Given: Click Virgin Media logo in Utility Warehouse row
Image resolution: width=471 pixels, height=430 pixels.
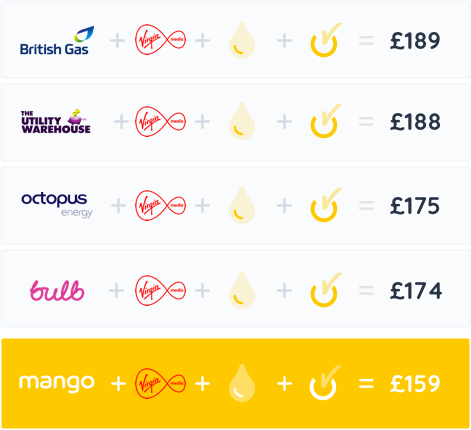Looking at the screenshot, I should pos(160,121).
